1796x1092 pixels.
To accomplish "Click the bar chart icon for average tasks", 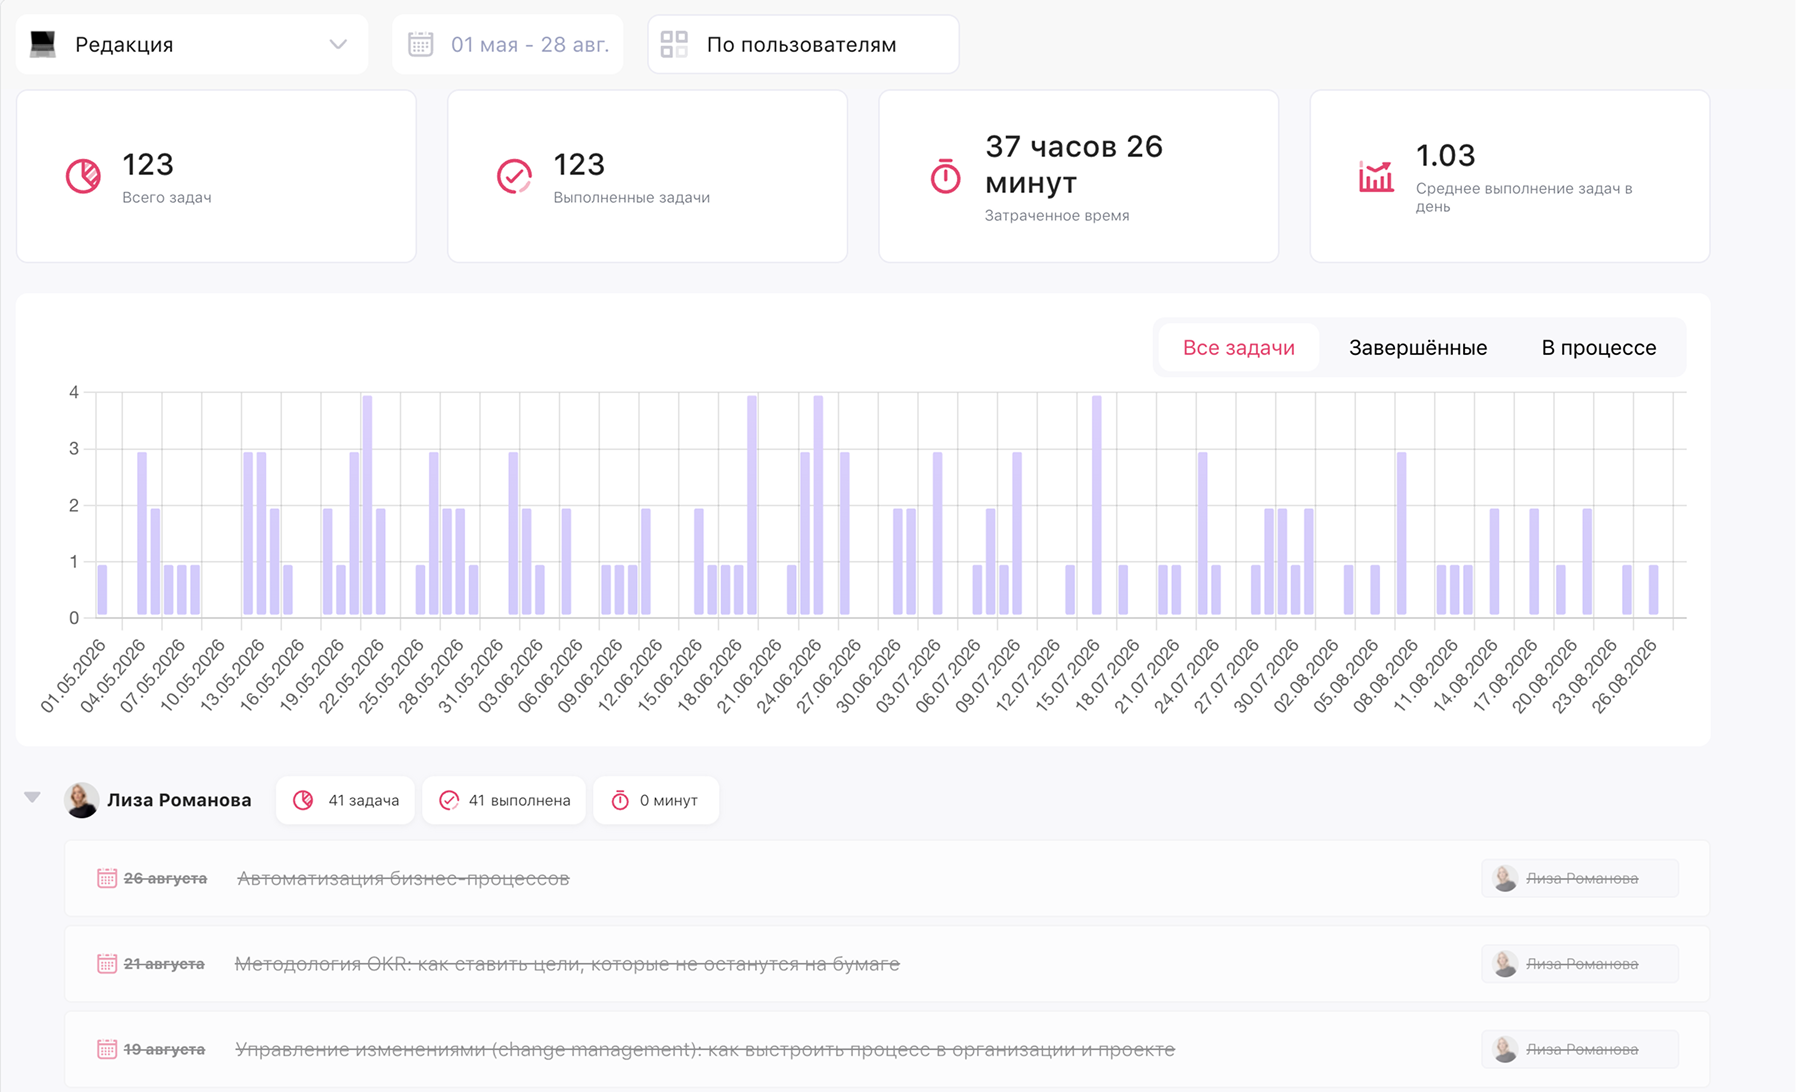I will click(x=1376, y=176).
